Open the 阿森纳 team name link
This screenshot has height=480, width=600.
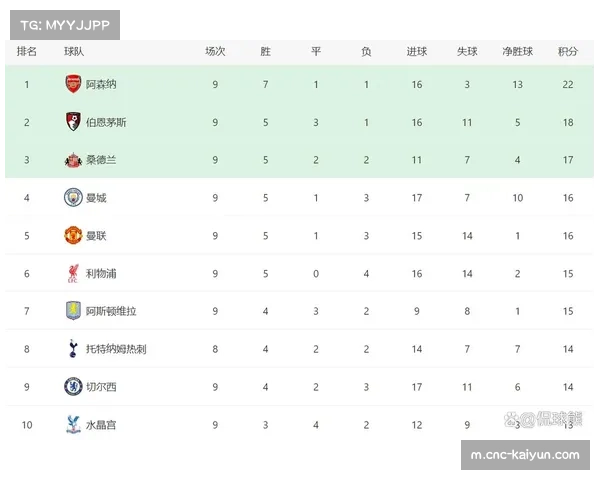click(x=101, y=85)
